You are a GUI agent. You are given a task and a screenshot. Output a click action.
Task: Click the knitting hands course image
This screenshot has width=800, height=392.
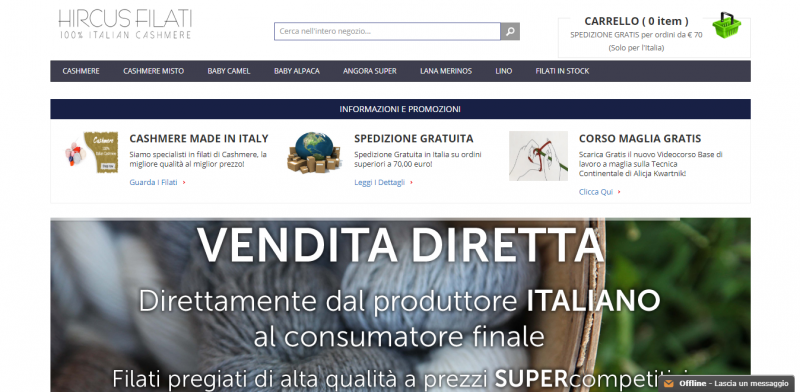click(x=538, y=156)
